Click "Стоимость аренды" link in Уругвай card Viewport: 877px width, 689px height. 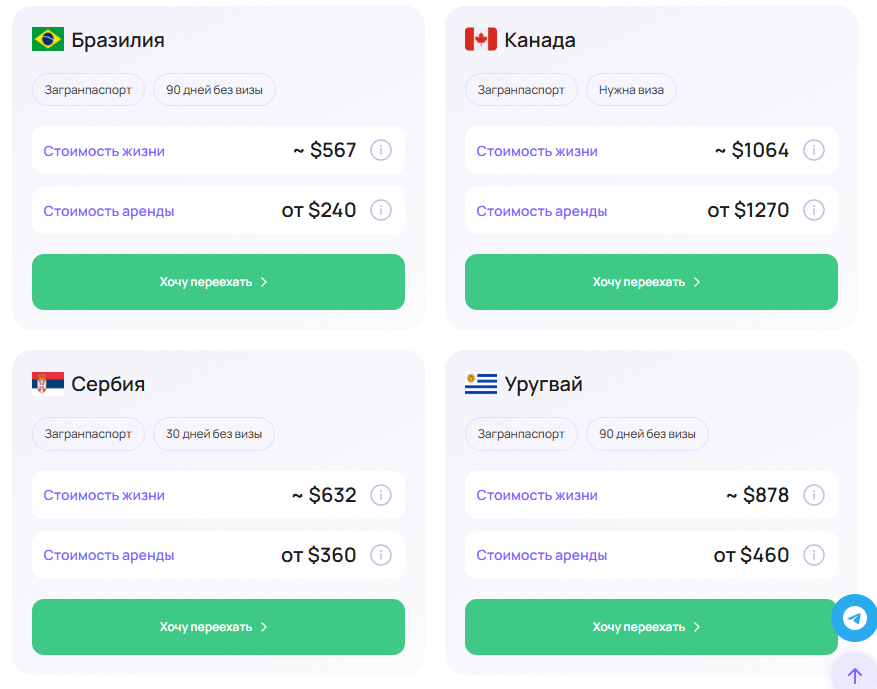(x=541, y=555)
